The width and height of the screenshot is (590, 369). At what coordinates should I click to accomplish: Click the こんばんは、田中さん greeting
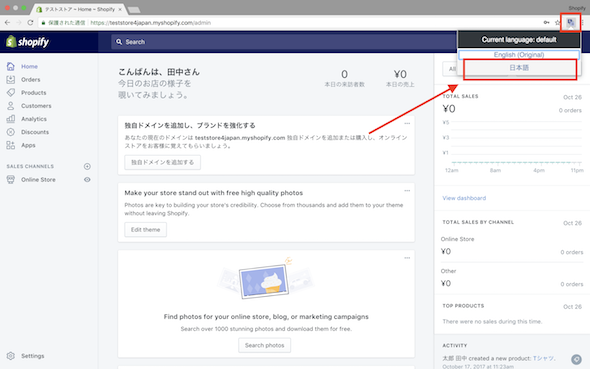pyautogui.click(x=159, y=72)
